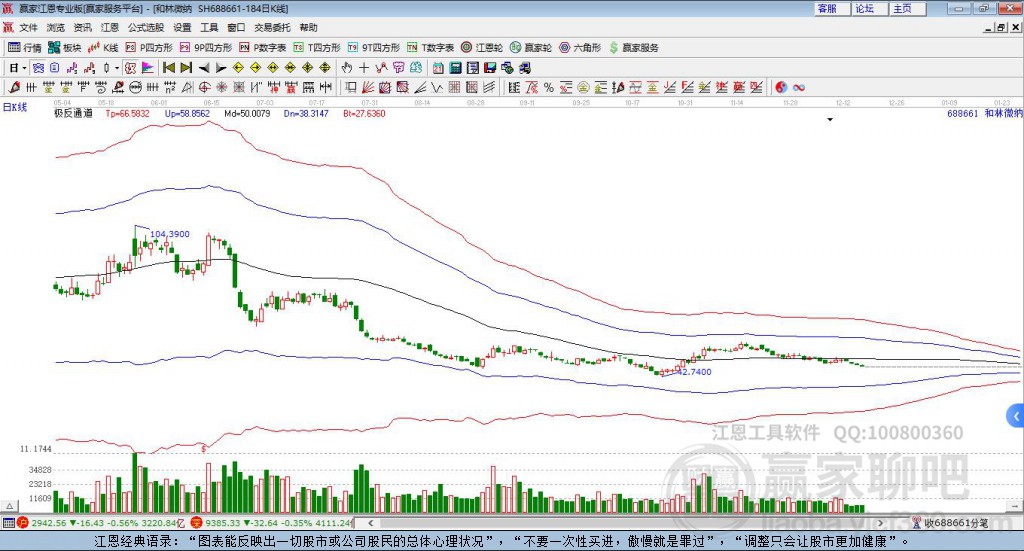Open the 资讯 menu

click(x=82, y=27)
